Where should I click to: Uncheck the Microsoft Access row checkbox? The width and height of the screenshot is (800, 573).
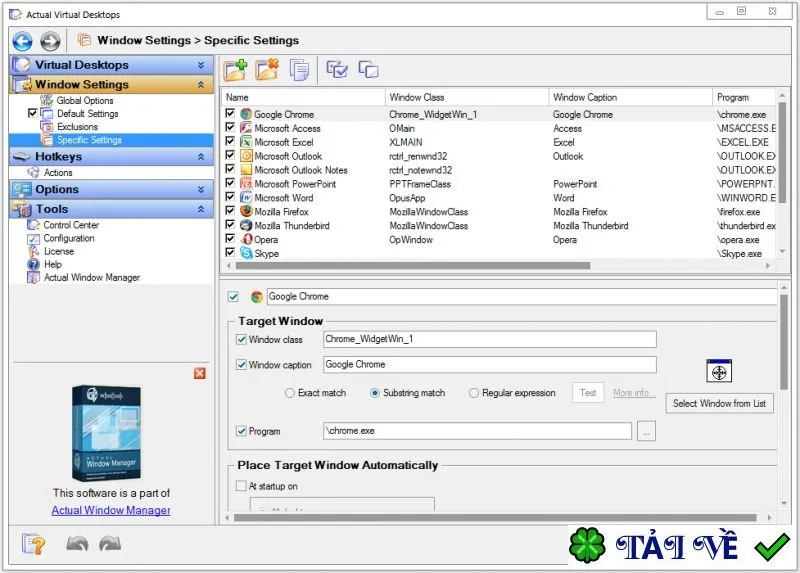coord(230,127)
